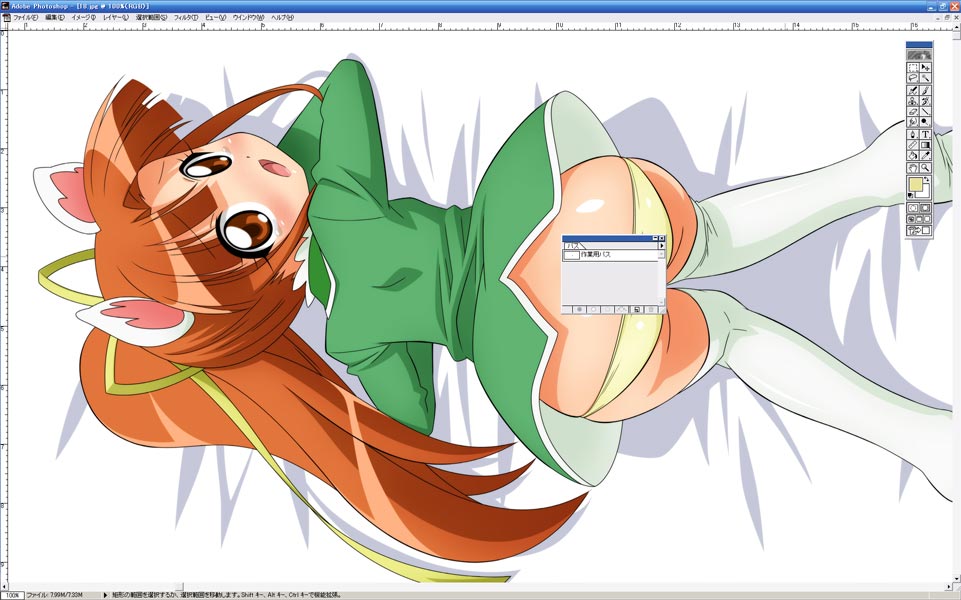
Task: Load path as a selection button
Action: click(607, 309)
